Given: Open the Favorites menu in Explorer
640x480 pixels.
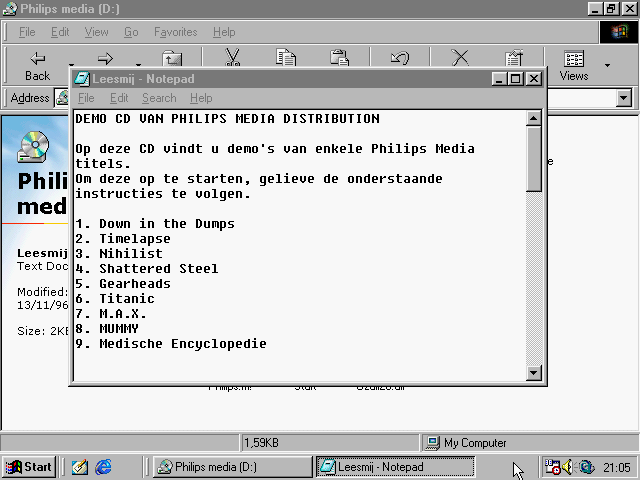Looking at the screenshot, I should (x=175, y=32).
